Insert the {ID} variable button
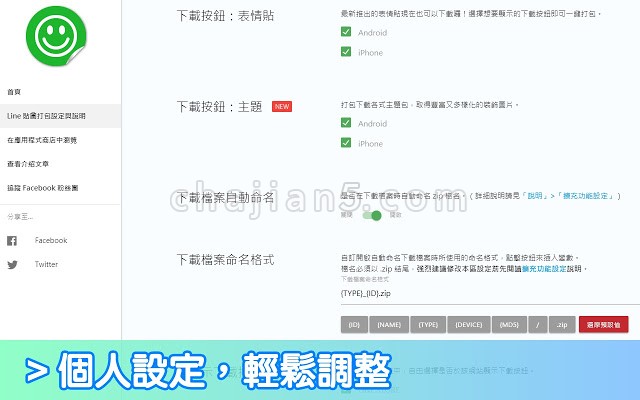640x400 pixels. [354, 325]
